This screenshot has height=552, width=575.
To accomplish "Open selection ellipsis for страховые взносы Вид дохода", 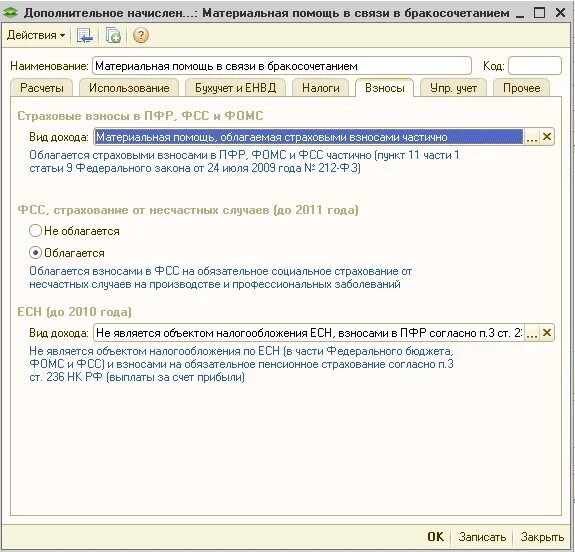I will (x=531, y=137).
